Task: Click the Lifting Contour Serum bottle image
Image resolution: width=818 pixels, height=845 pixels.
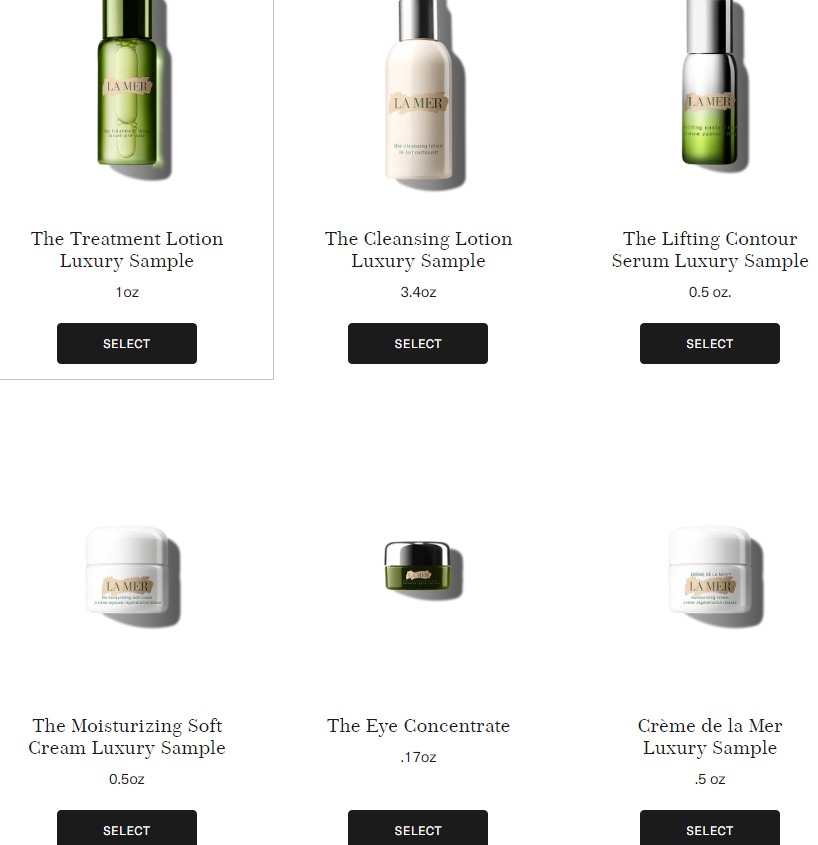Action: pos(712,86)
